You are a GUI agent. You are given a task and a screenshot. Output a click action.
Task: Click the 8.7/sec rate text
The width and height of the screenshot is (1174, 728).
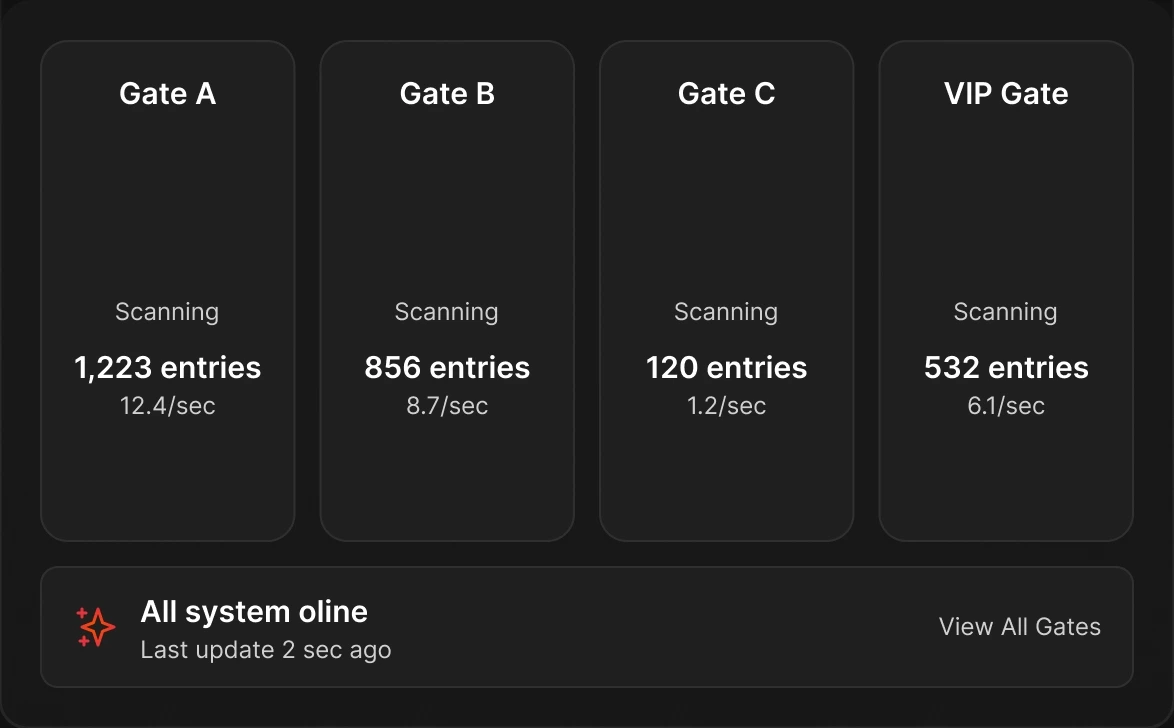coord(447,406)
